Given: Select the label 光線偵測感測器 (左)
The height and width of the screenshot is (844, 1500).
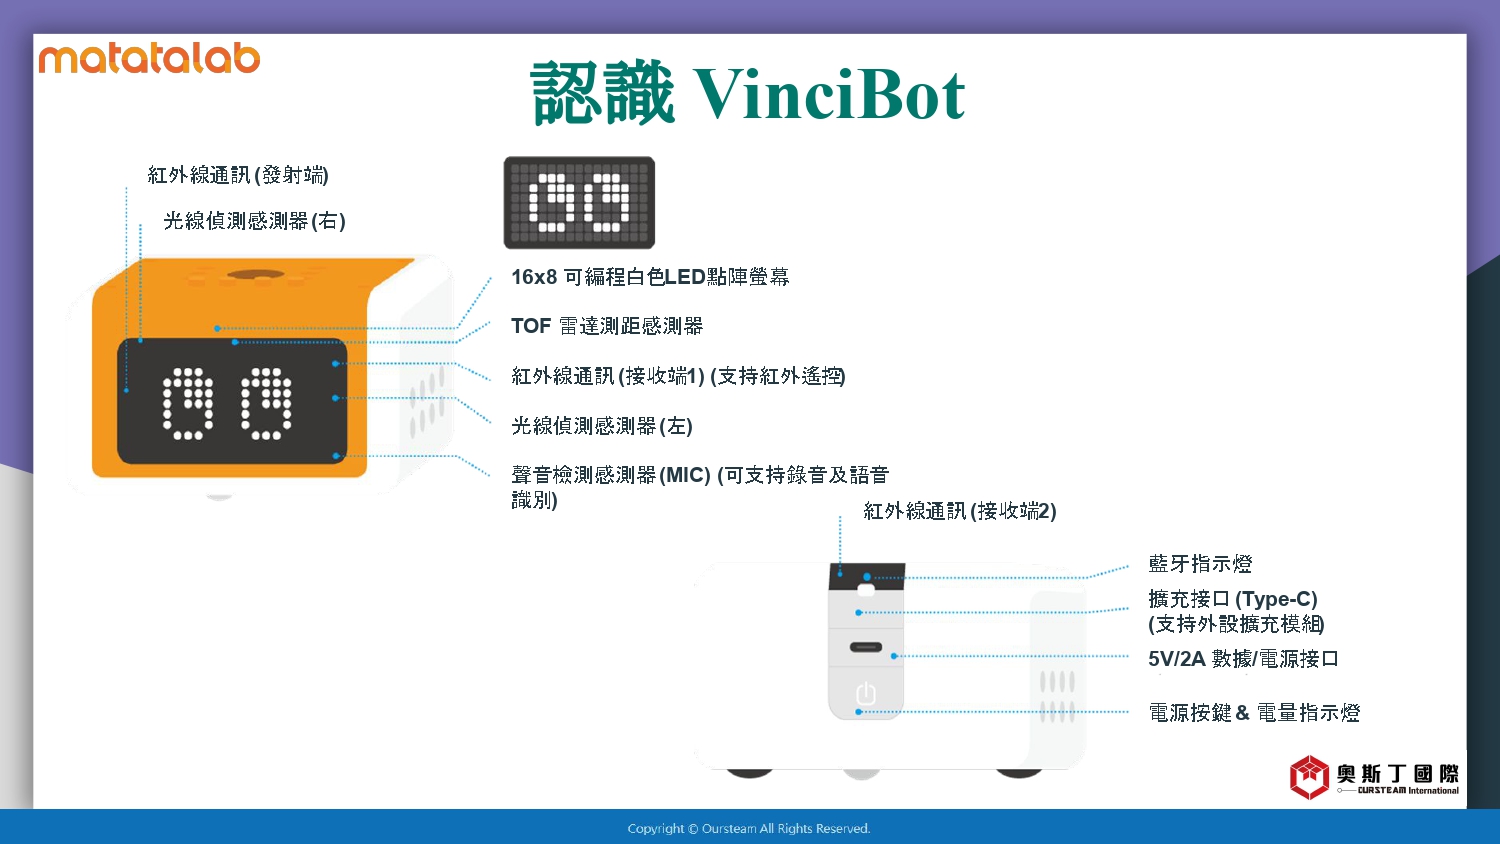Looking at the screenshot, I should (602, 426).
